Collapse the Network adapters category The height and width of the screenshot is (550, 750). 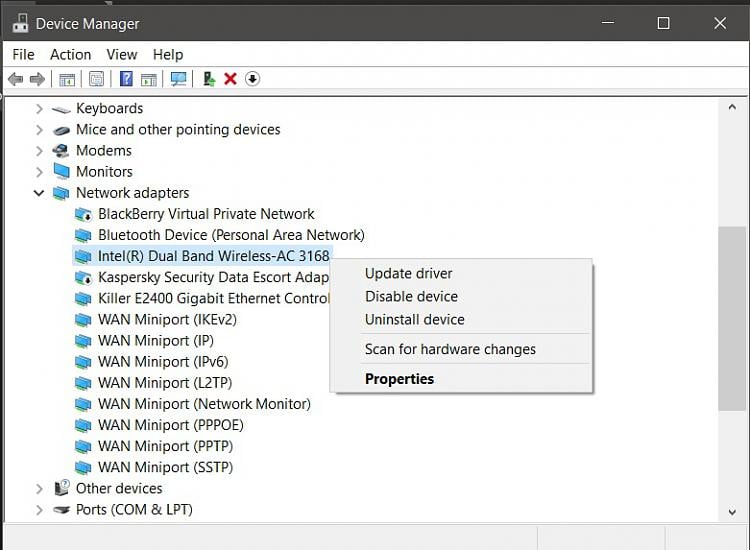[x=39, y=193]
